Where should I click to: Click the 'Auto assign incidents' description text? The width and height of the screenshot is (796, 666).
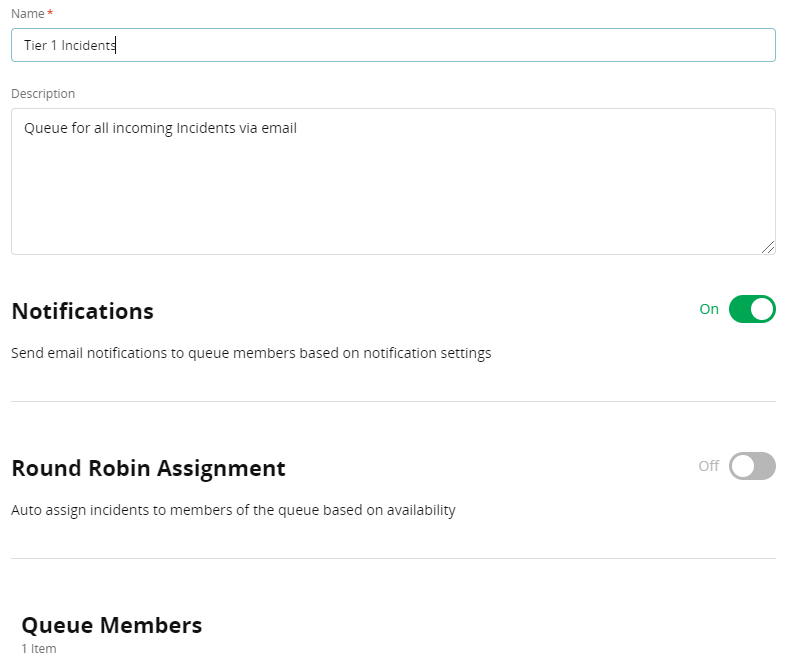233,510
